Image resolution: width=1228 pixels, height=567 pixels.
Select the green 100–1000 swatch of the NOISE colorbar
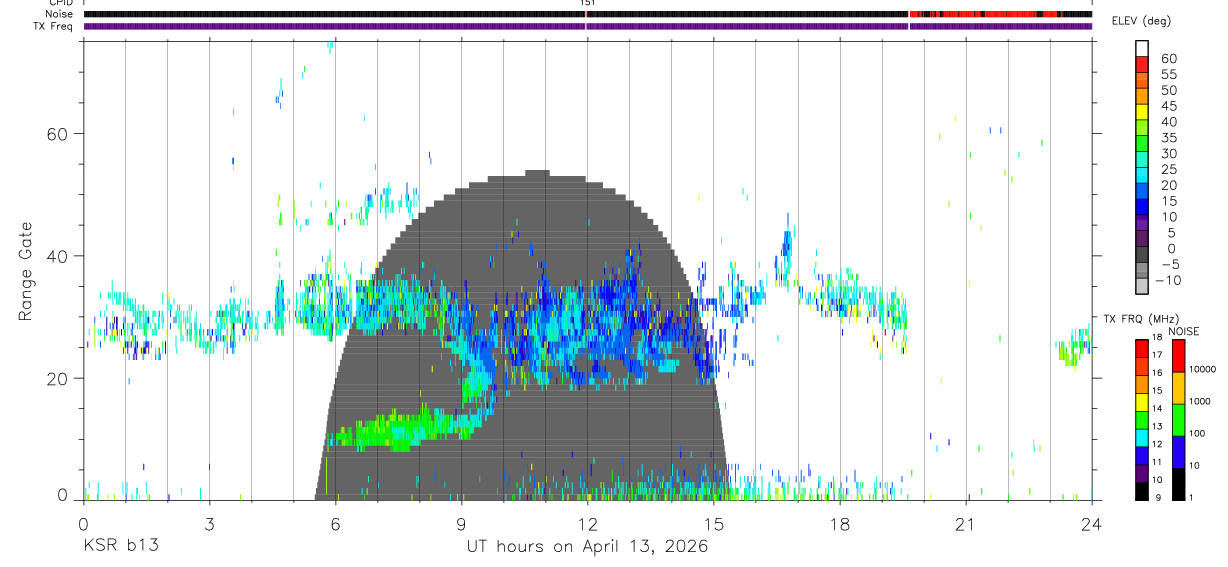(x=1179, y=419)
